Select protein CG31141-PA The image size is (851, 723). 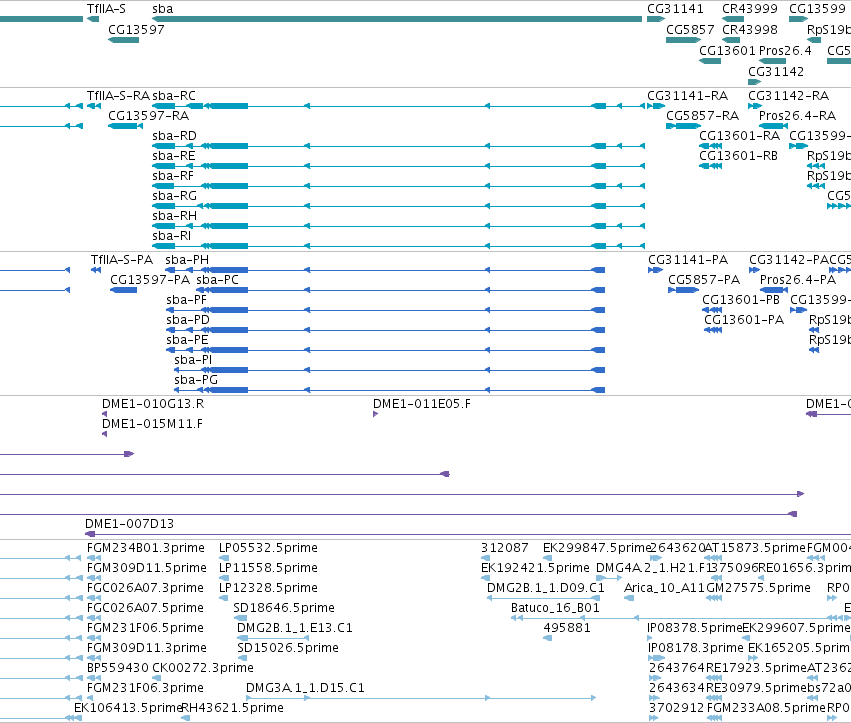pos(656,270)
